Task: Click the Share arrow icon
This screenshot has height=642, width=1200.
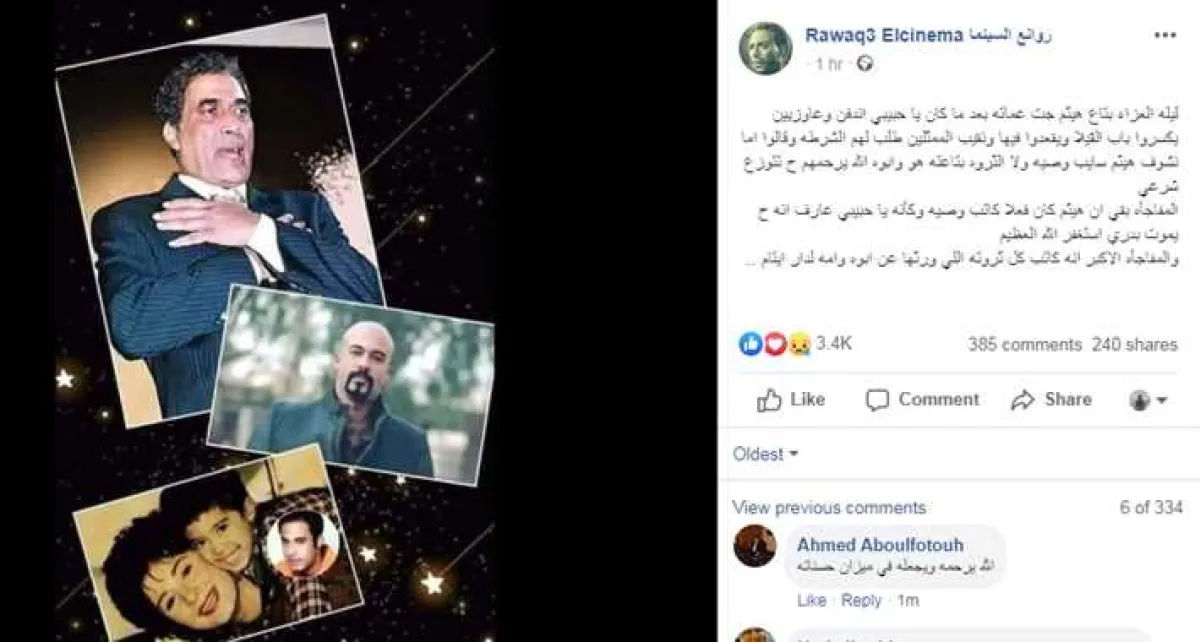Action: click(1022, 400)
